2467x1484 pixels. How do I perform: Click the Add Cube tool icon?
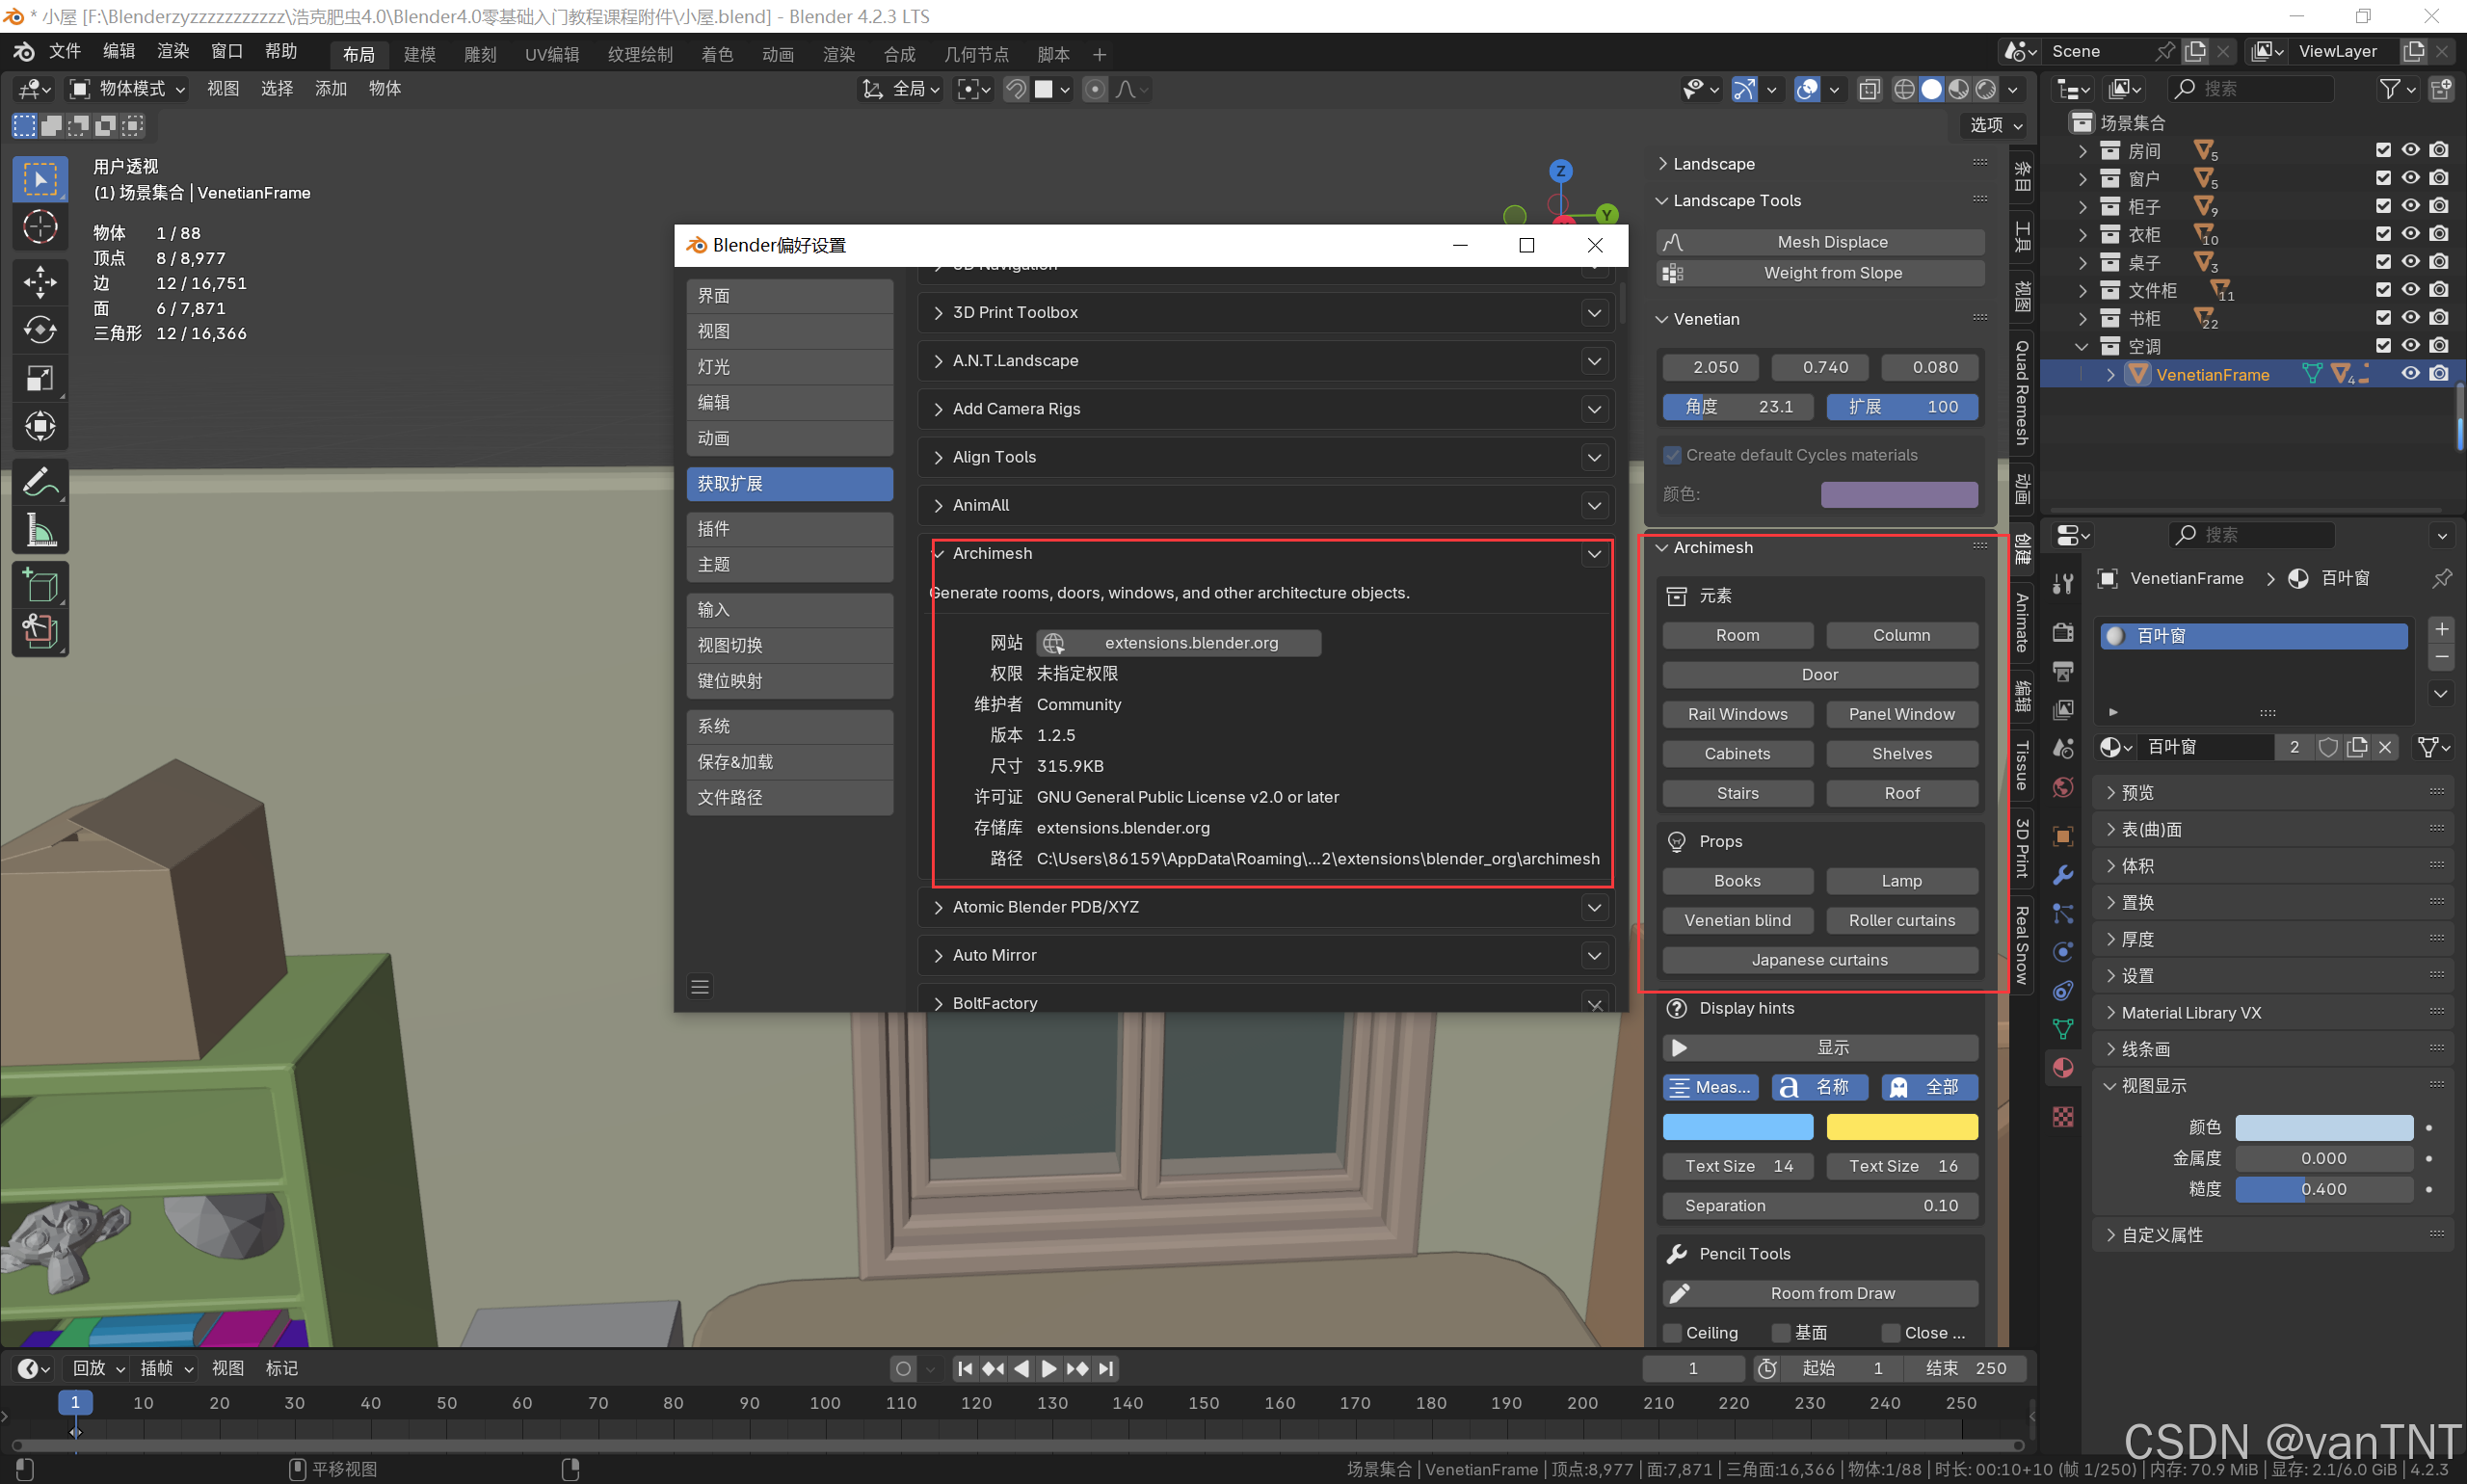point(40,585)
